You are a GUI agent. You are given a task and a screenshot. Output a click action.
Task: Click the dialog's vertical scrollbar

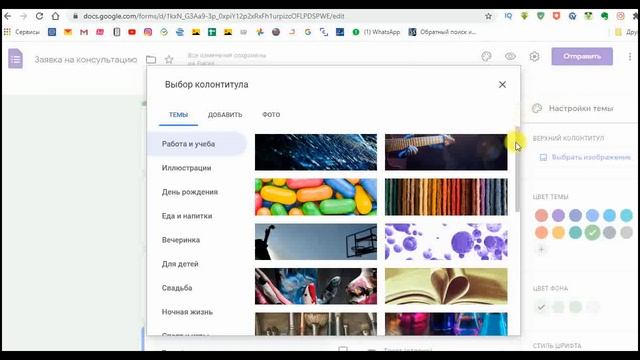(x=518, y=169)
